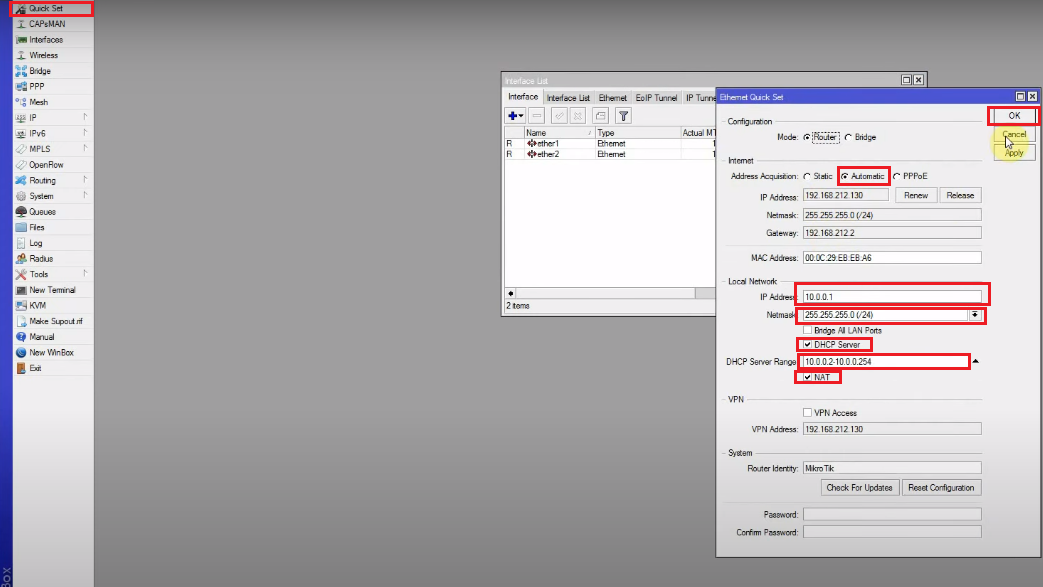Viewport: 1043px width, 587px height.
Task: Click the disable X icon in Interface List
Action: (578, 116)
